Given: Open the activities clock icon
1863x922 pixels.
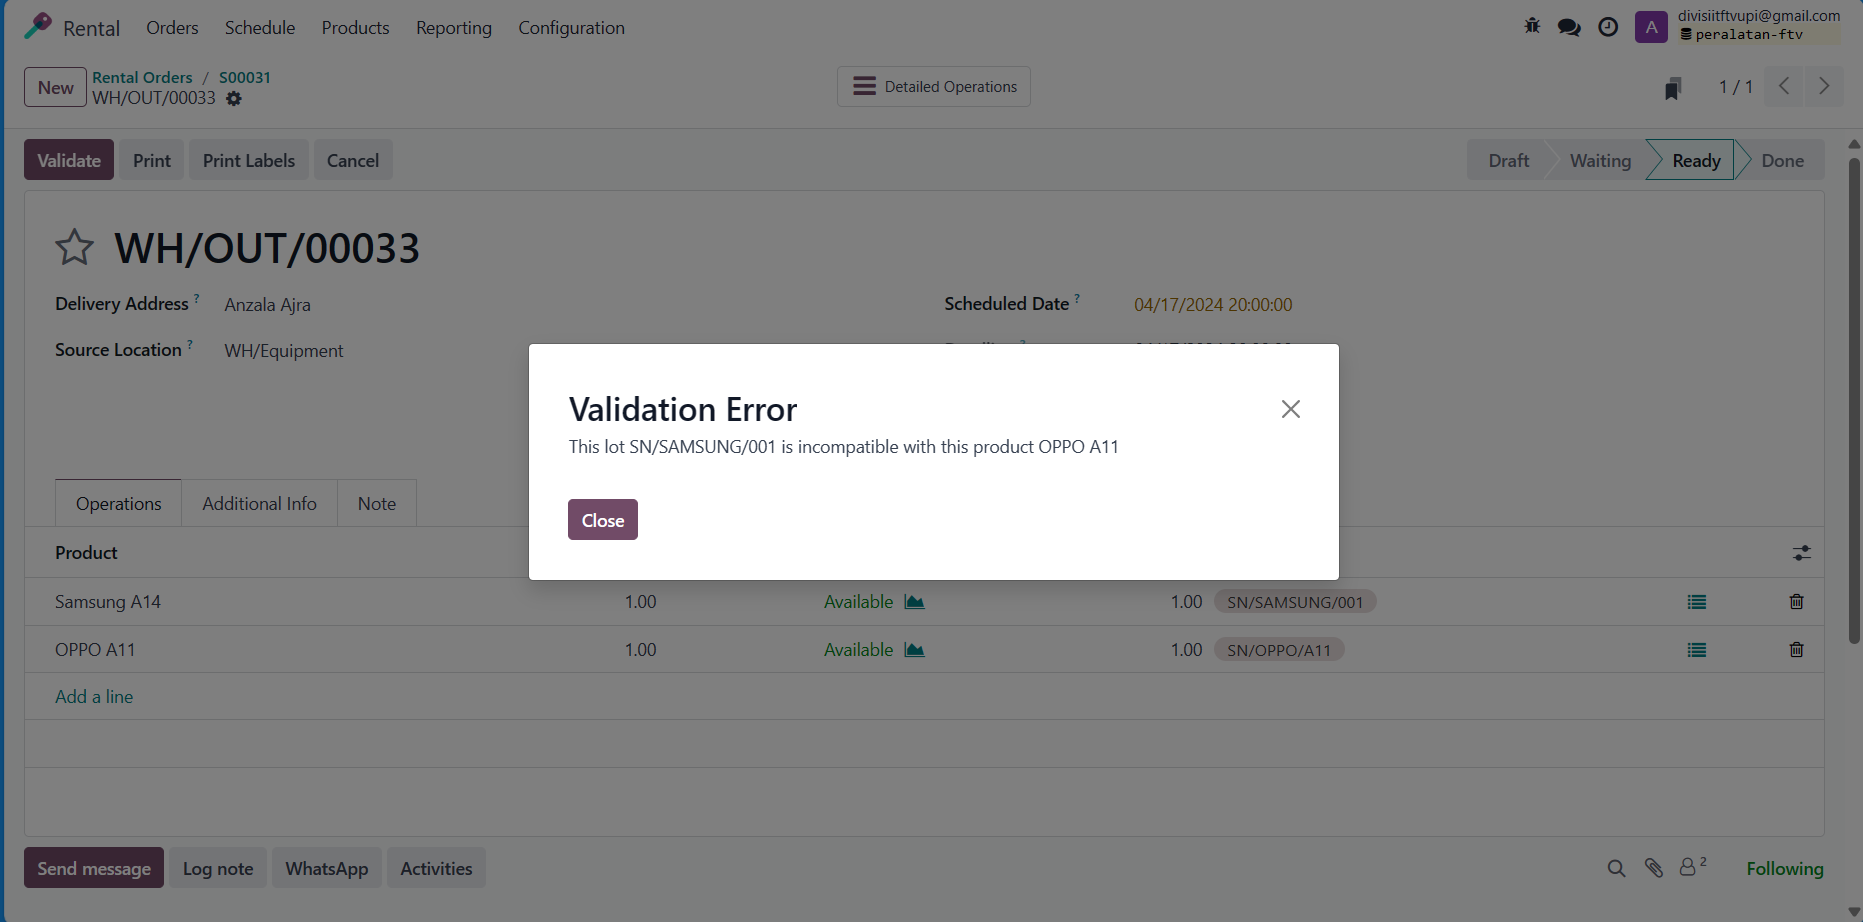Looking at the screenshot, I should (x=1608, y=27).
